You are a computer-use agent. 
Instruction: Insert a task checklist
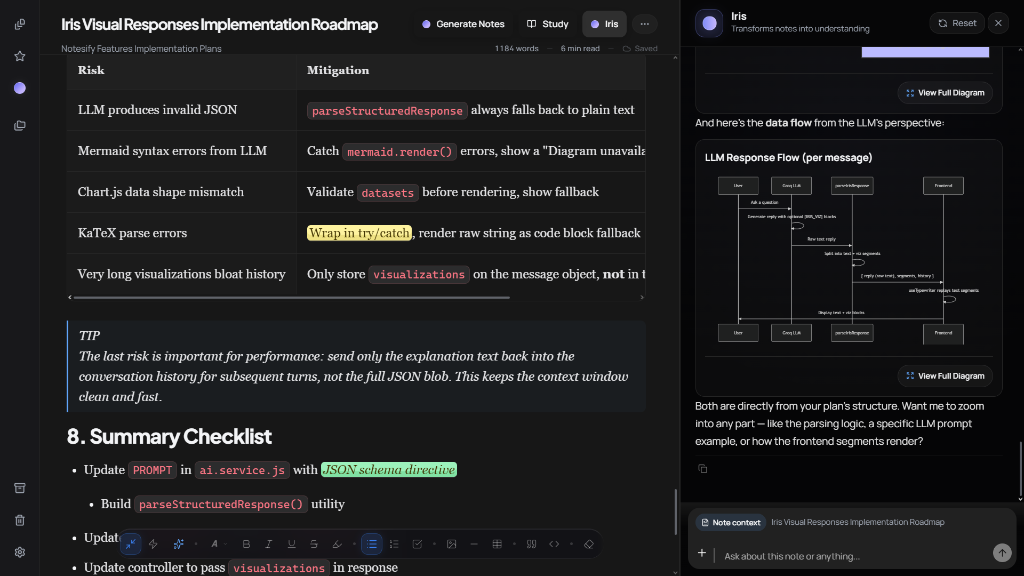click(x=417, y=544)
